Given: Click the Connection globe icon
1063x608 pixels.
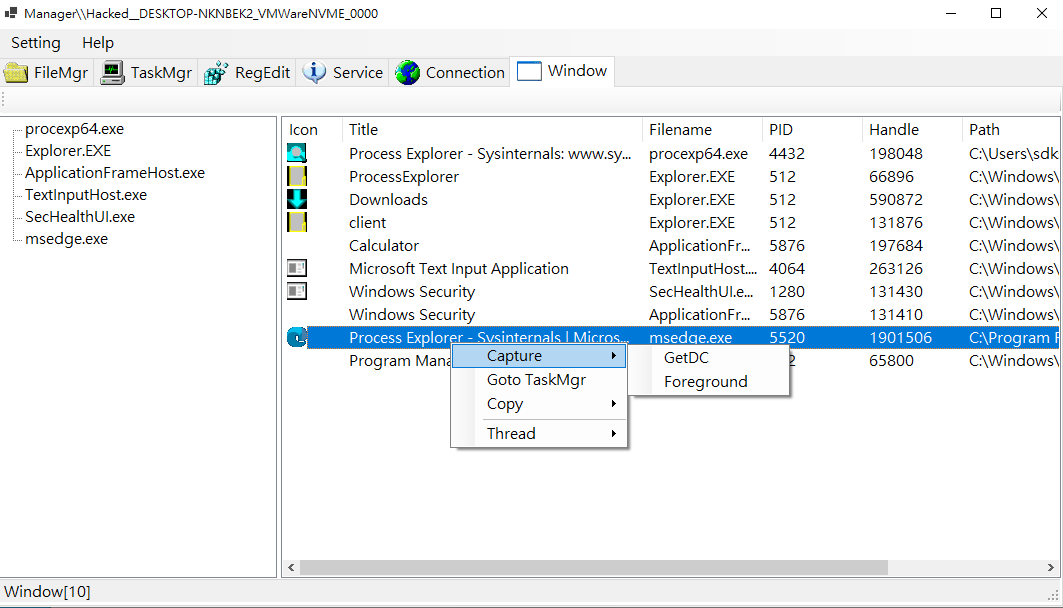Looking at the screenshot, I should click(x=407, y=73).
